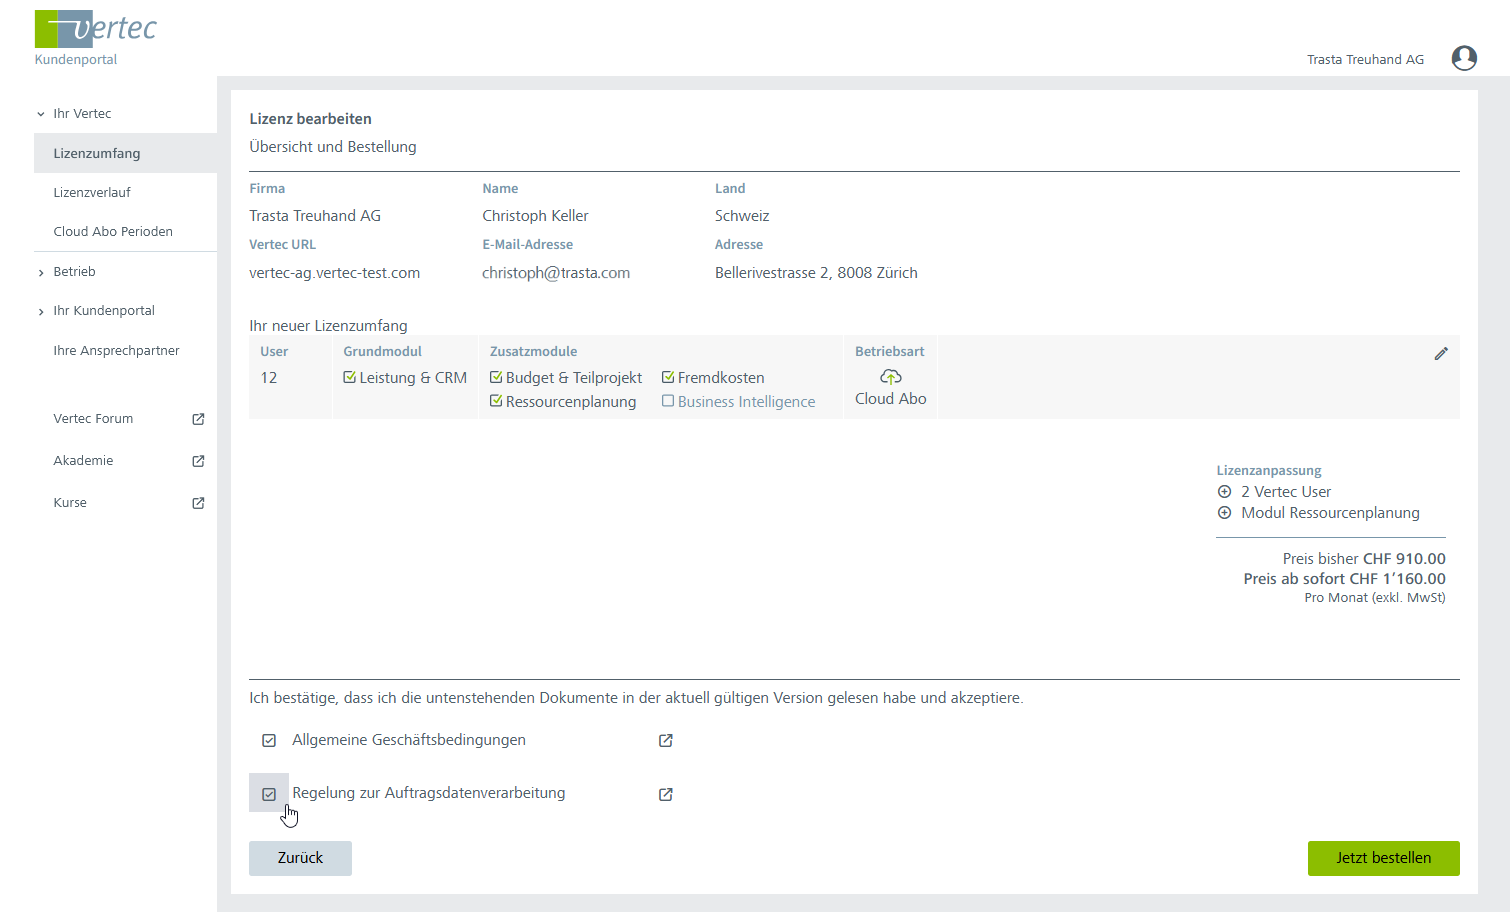Image resolution: width=1510 pixels, height=912 pixels.
Task: Click Jetzt bestellen button
Action: 1383,858
